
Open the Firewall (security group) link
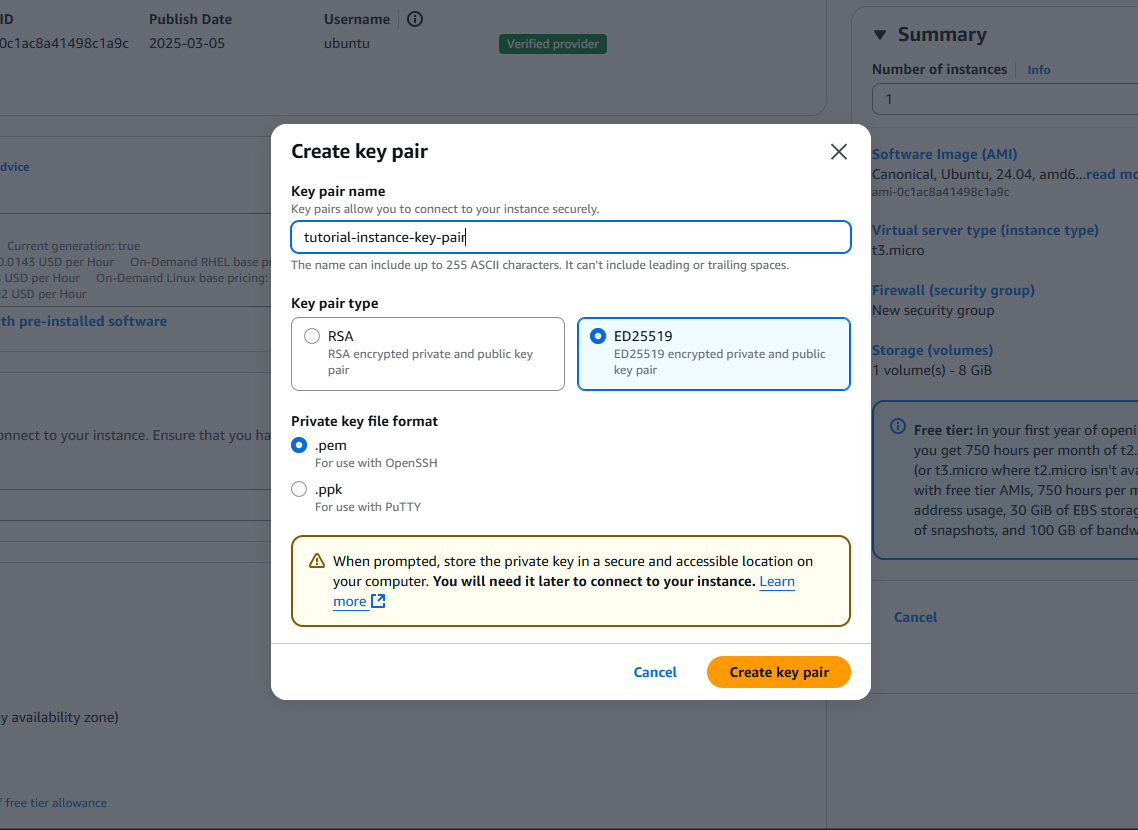[x=953, y=290]
